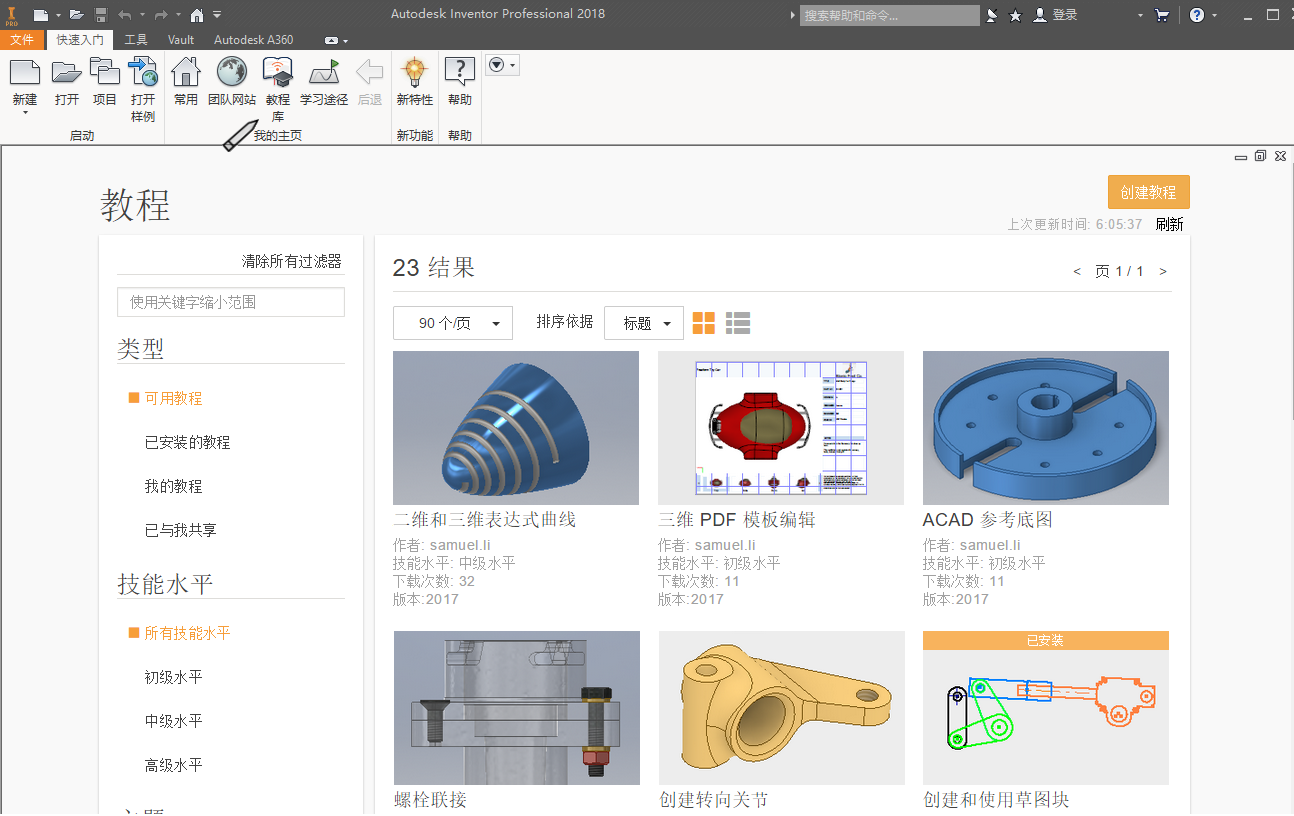Switch to the 工具 ribbon tab

click(136, 40)
